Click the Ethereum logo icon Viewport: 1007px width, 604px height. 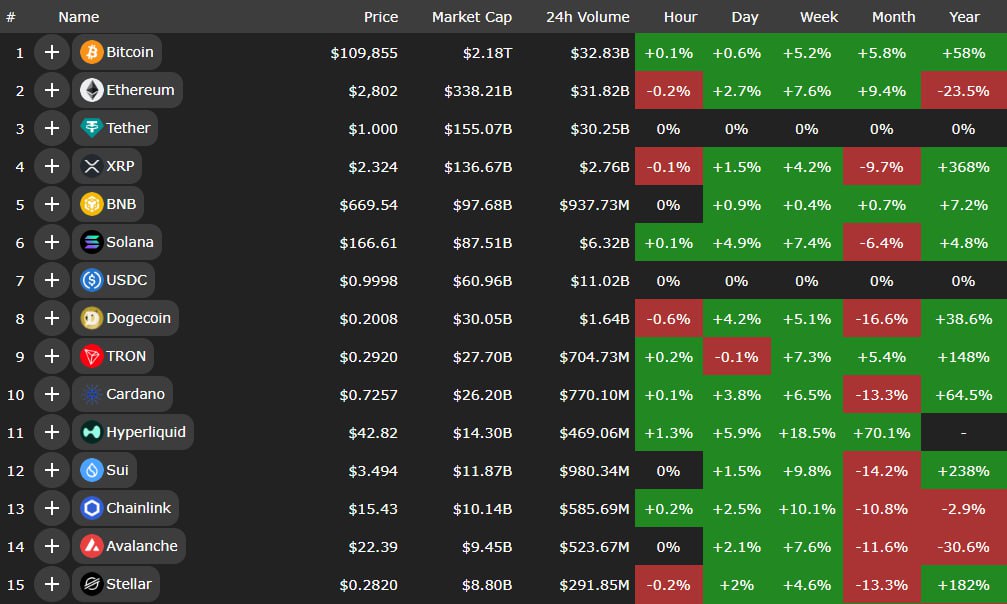[92, 90]
